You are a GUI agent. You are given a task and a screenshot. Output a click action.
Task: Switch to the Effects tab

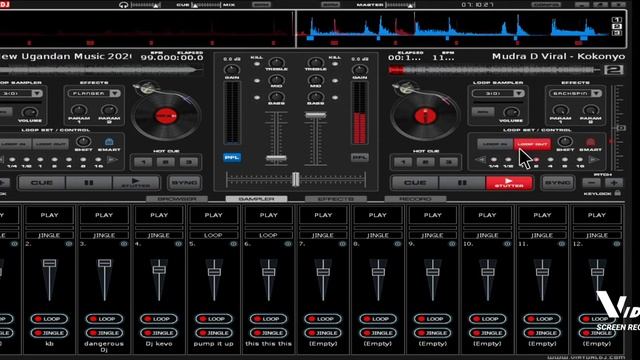pos(336,199)
